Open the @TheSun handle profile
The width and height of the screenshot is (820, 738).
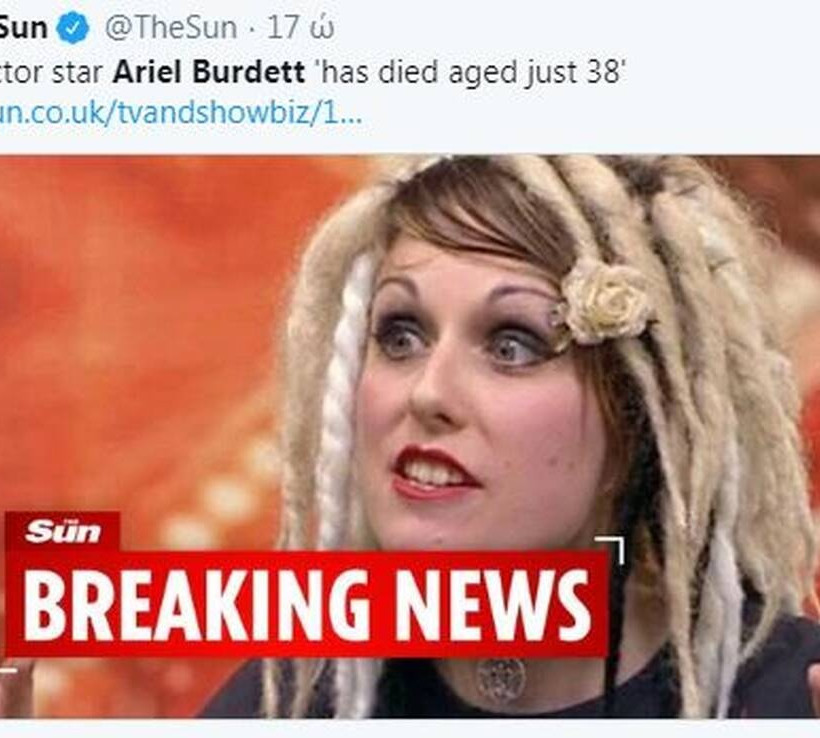pos(170,27)
